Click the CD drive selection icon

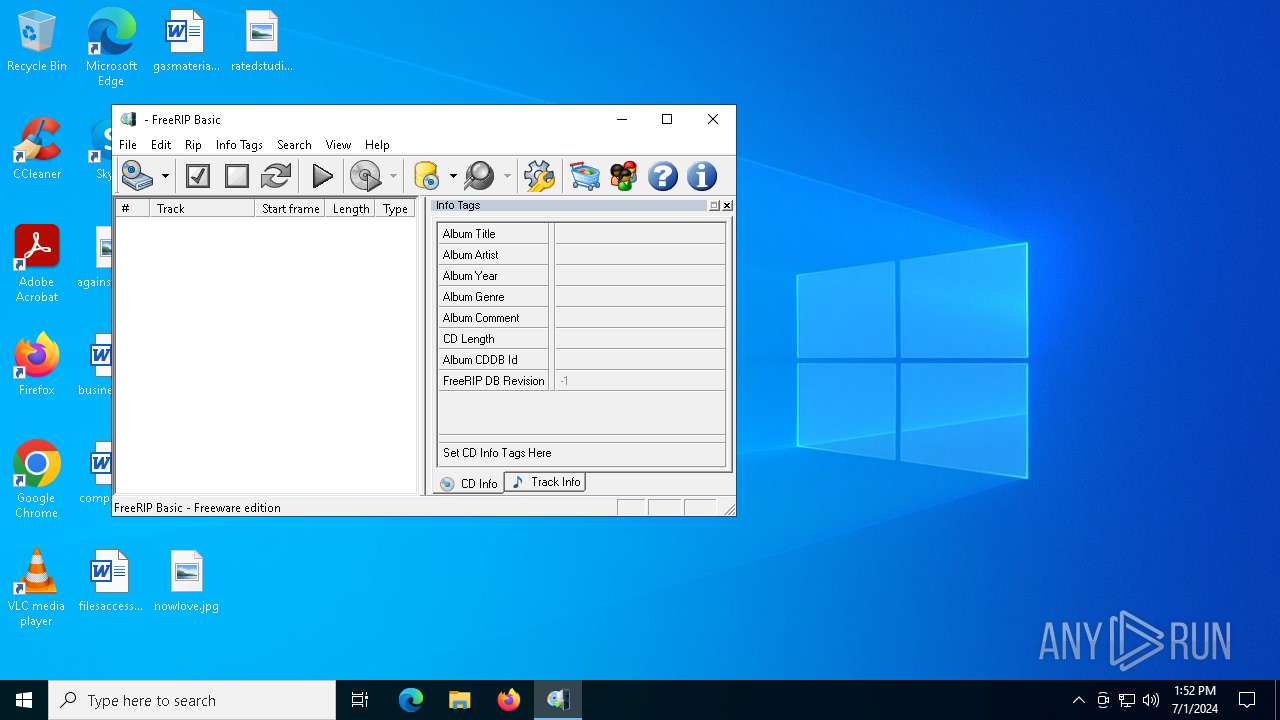(x=138, y=176)
